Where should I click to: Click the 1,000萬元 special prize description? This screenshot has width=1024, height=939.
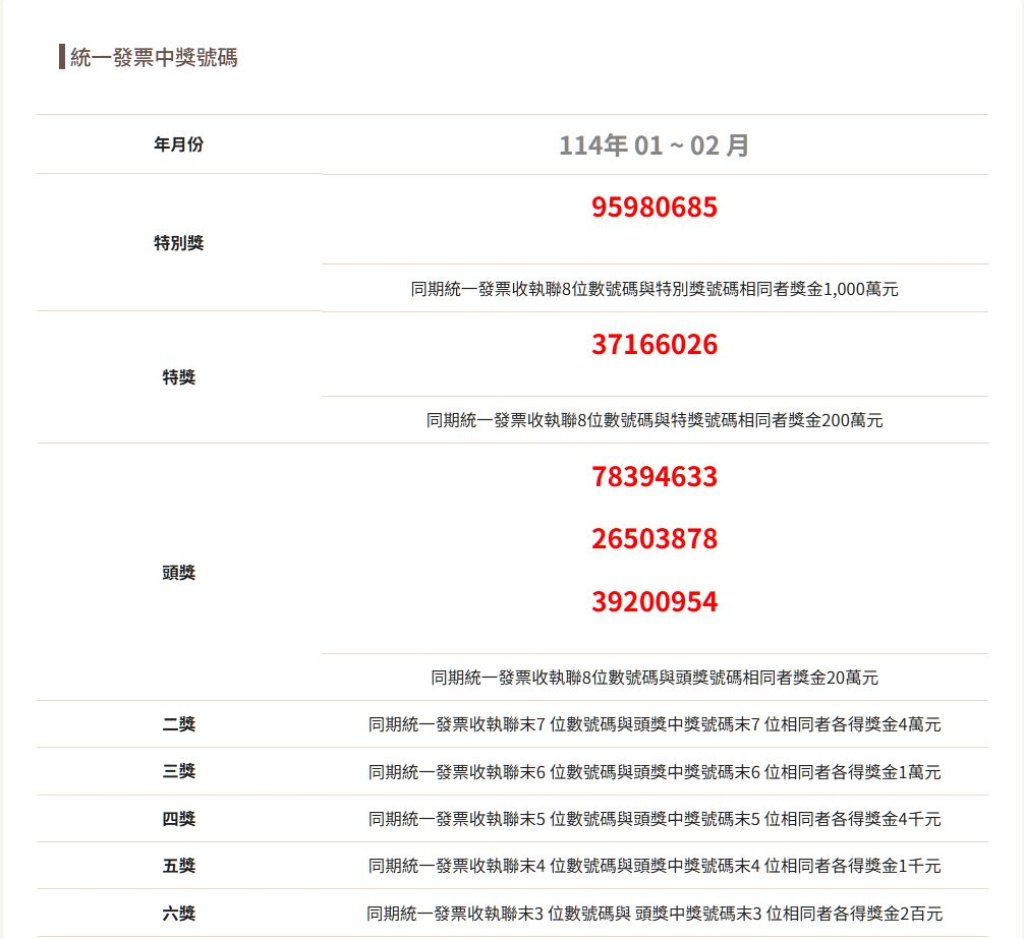(654, 289)
